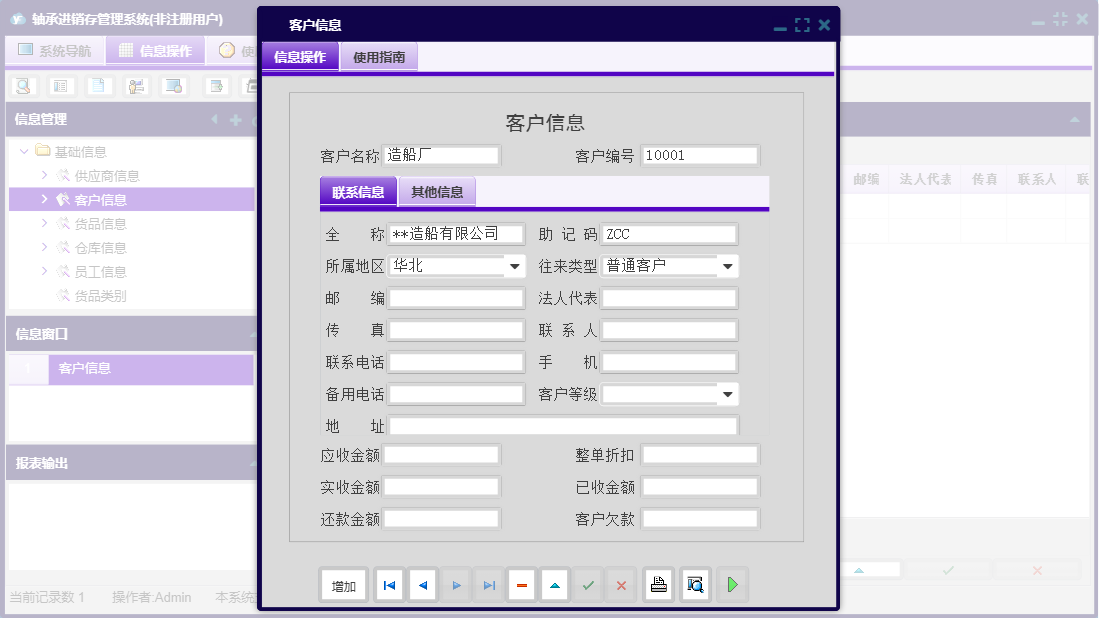Open the 客户等级 customer level dropdown
The width and height of the screenshot is (1099, 618).
coord(728,394)
